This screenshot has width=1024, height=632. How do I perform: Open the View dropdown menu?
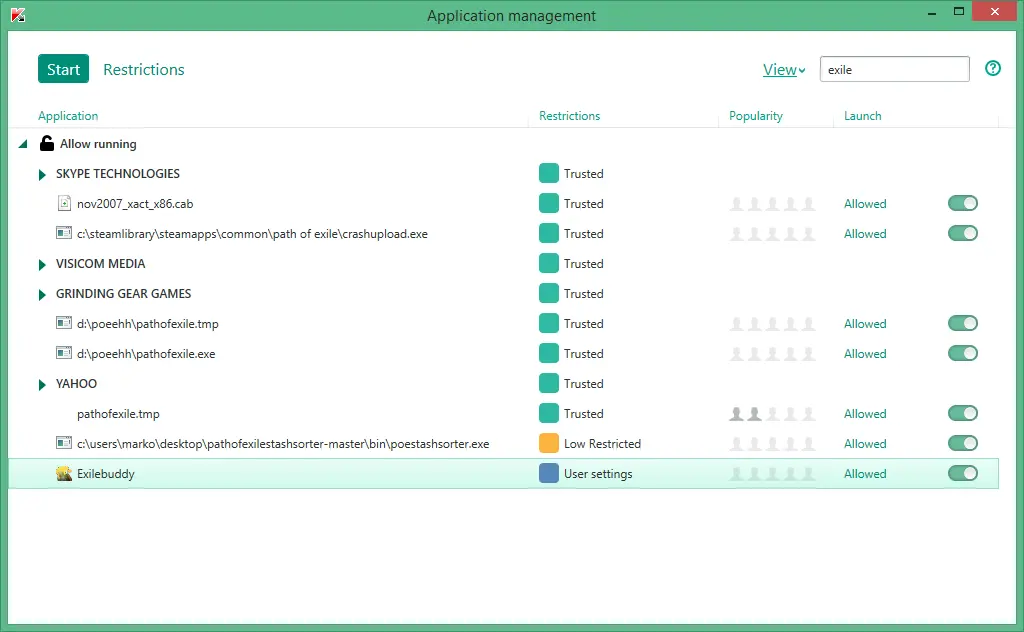[x=784, y=69]
